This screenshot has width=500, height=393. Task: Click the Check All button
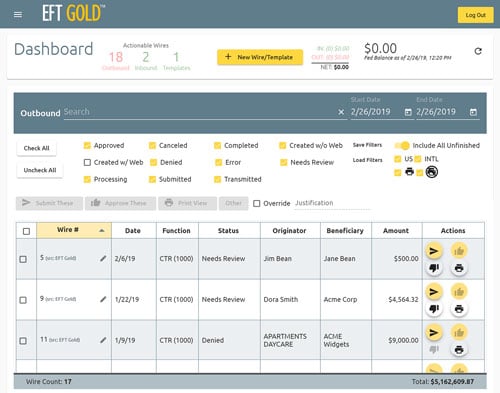click(x=36, y=148)
